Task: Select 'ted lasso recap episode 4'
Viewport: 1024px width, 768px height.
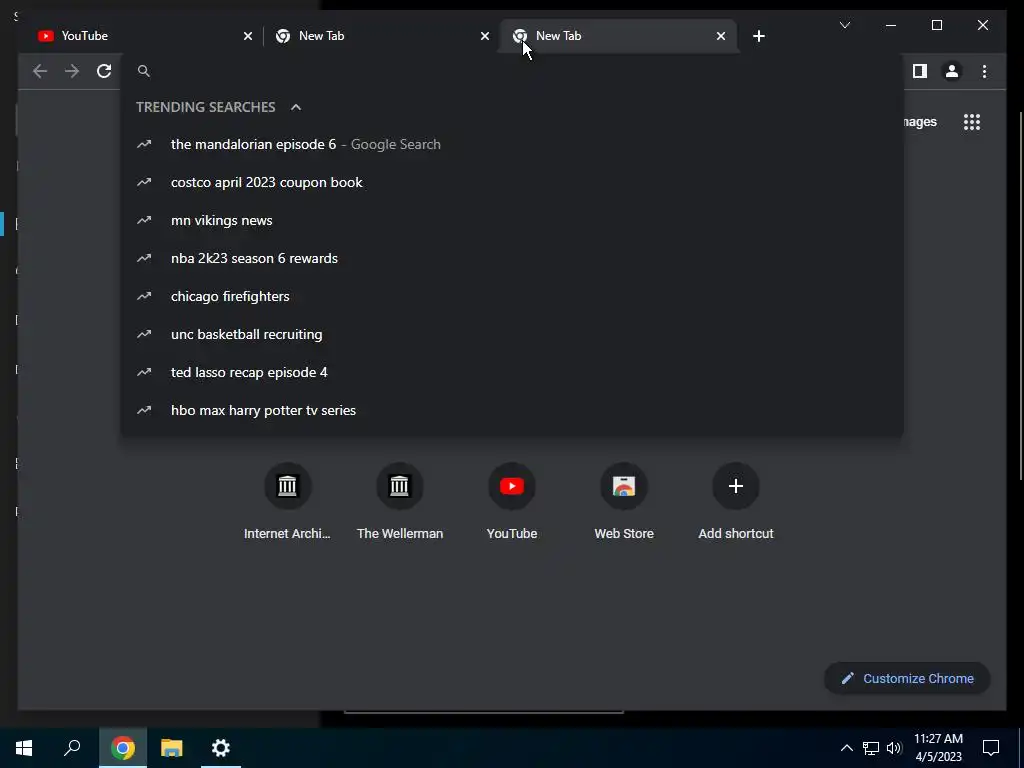Action: 512,372
